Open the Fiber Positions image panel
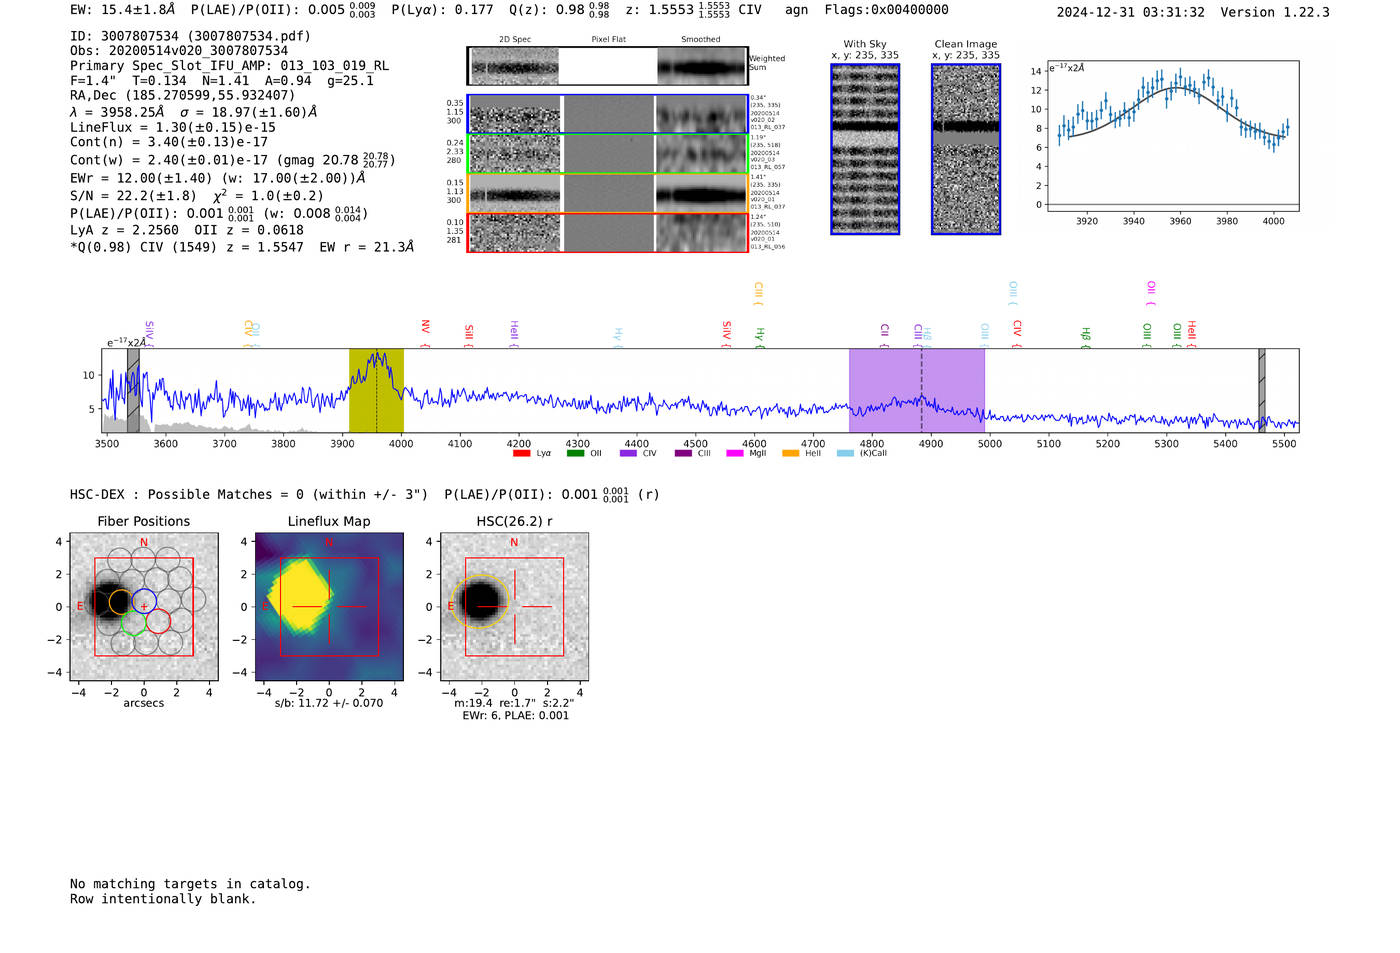The width and height of the screenshot is (1400, 953). (144, 607)
